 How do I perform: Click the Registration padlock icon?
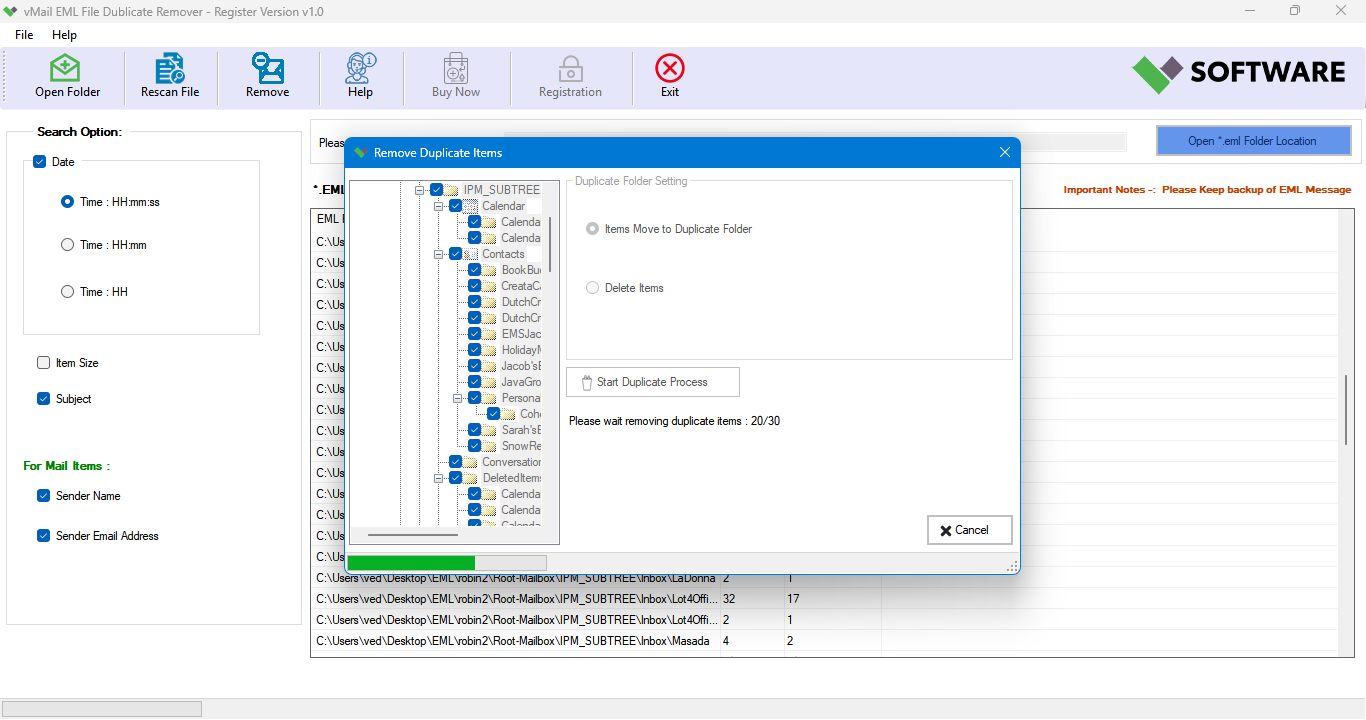570,68
